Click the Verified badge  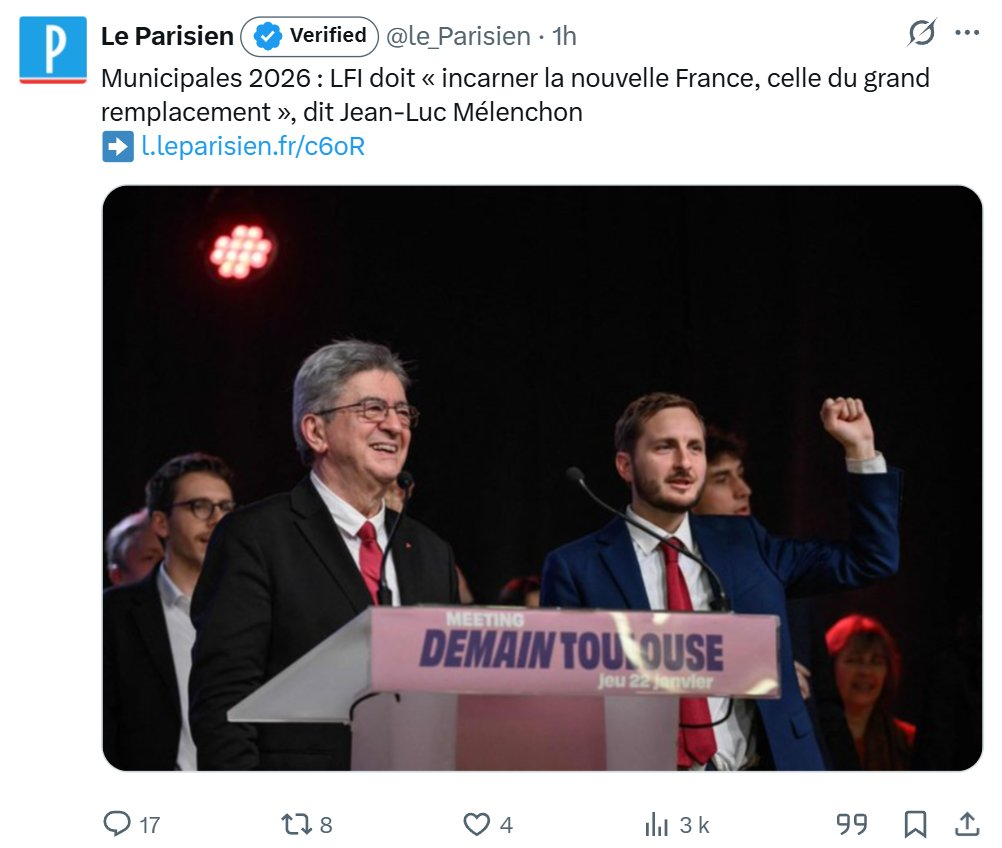310,37
